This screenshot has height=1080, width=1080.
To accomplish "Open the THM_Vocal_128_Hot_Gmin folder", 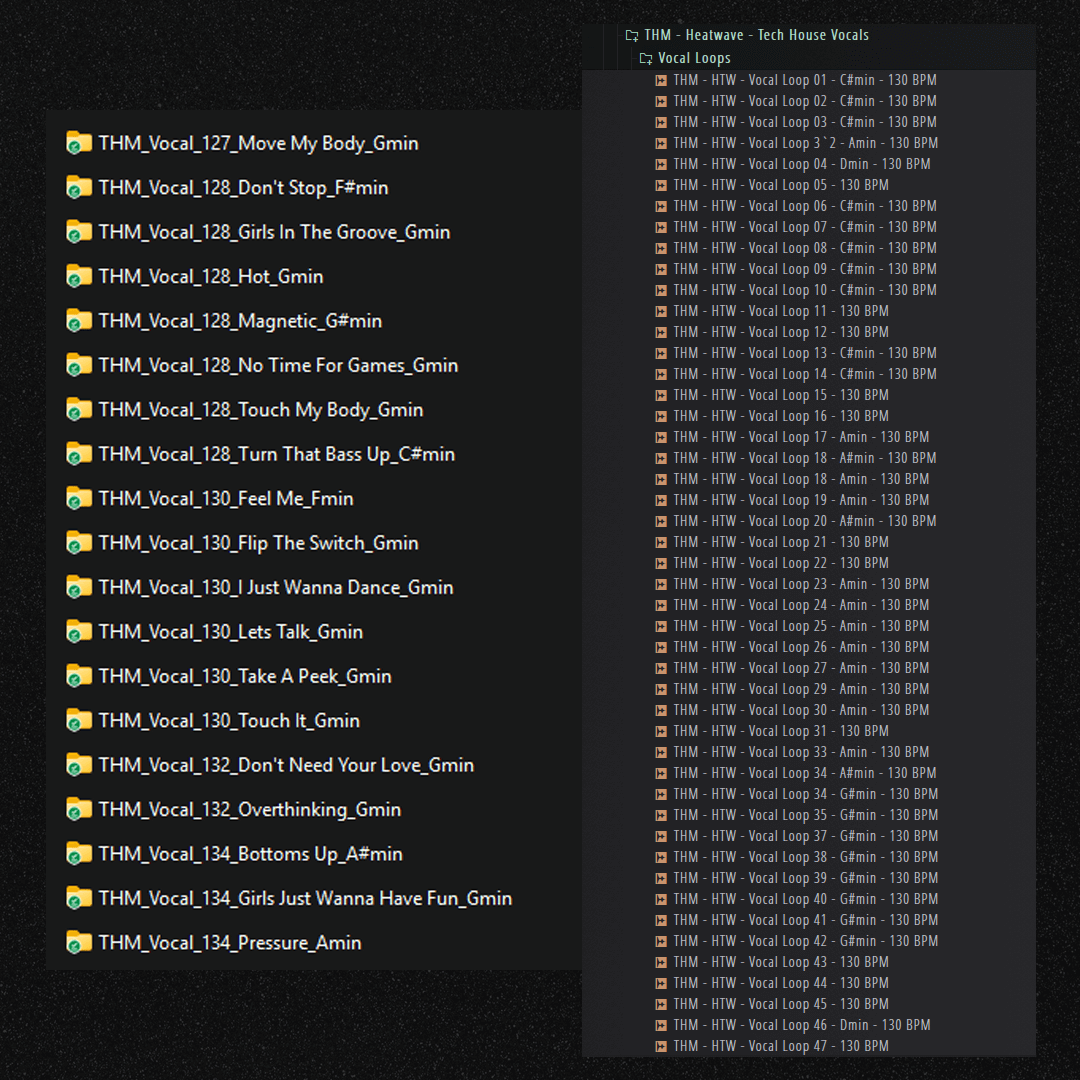I will [x=210, y=276].
